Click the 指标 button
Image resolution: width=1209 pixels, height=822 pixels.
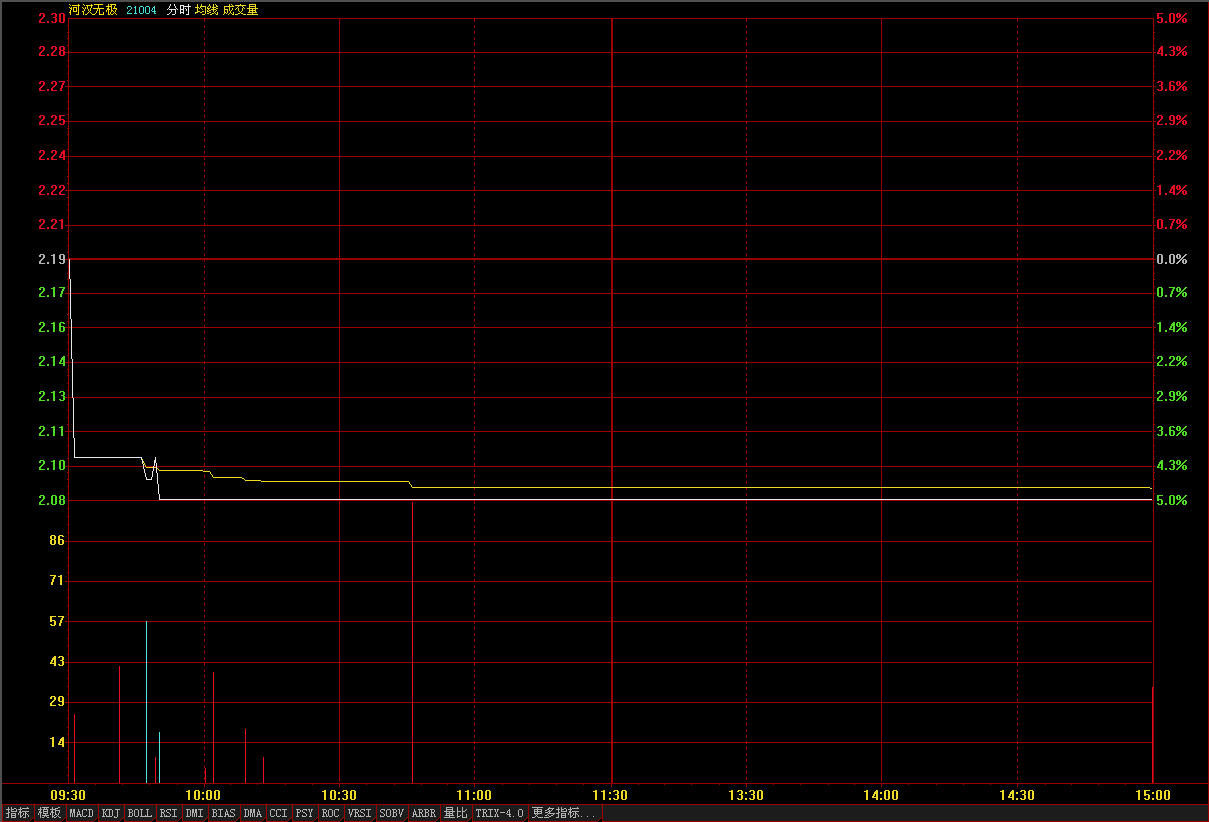pyautogui.click(x=18, y=813)
